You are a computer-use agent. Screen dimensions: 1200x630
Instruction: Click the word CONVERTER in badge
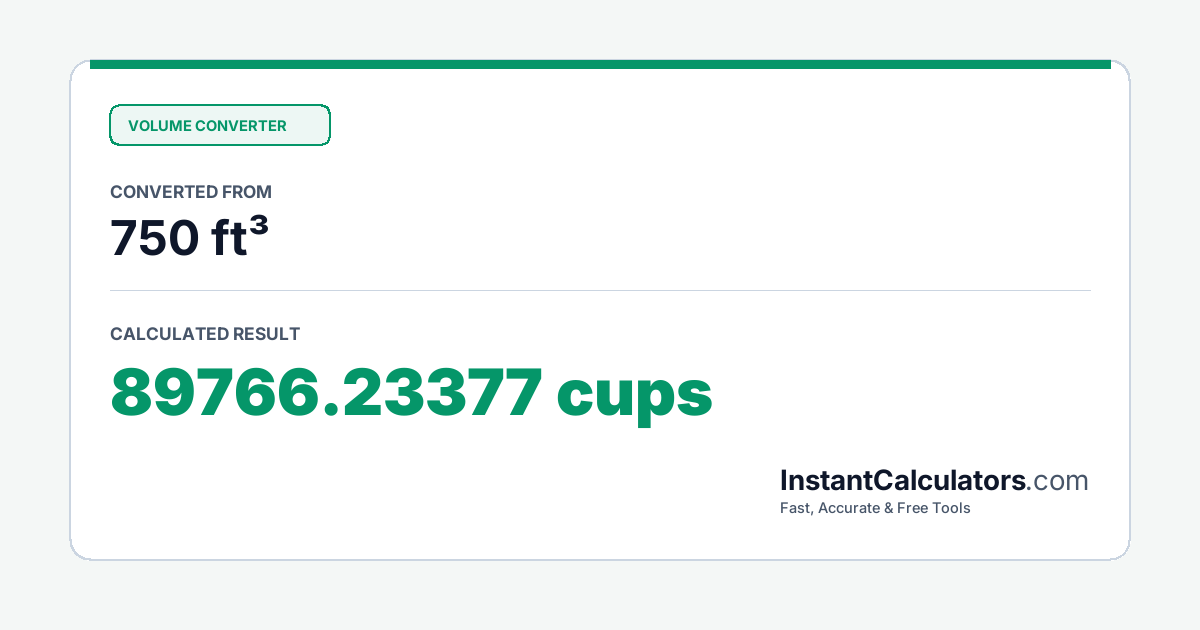[x=241, y=126]
